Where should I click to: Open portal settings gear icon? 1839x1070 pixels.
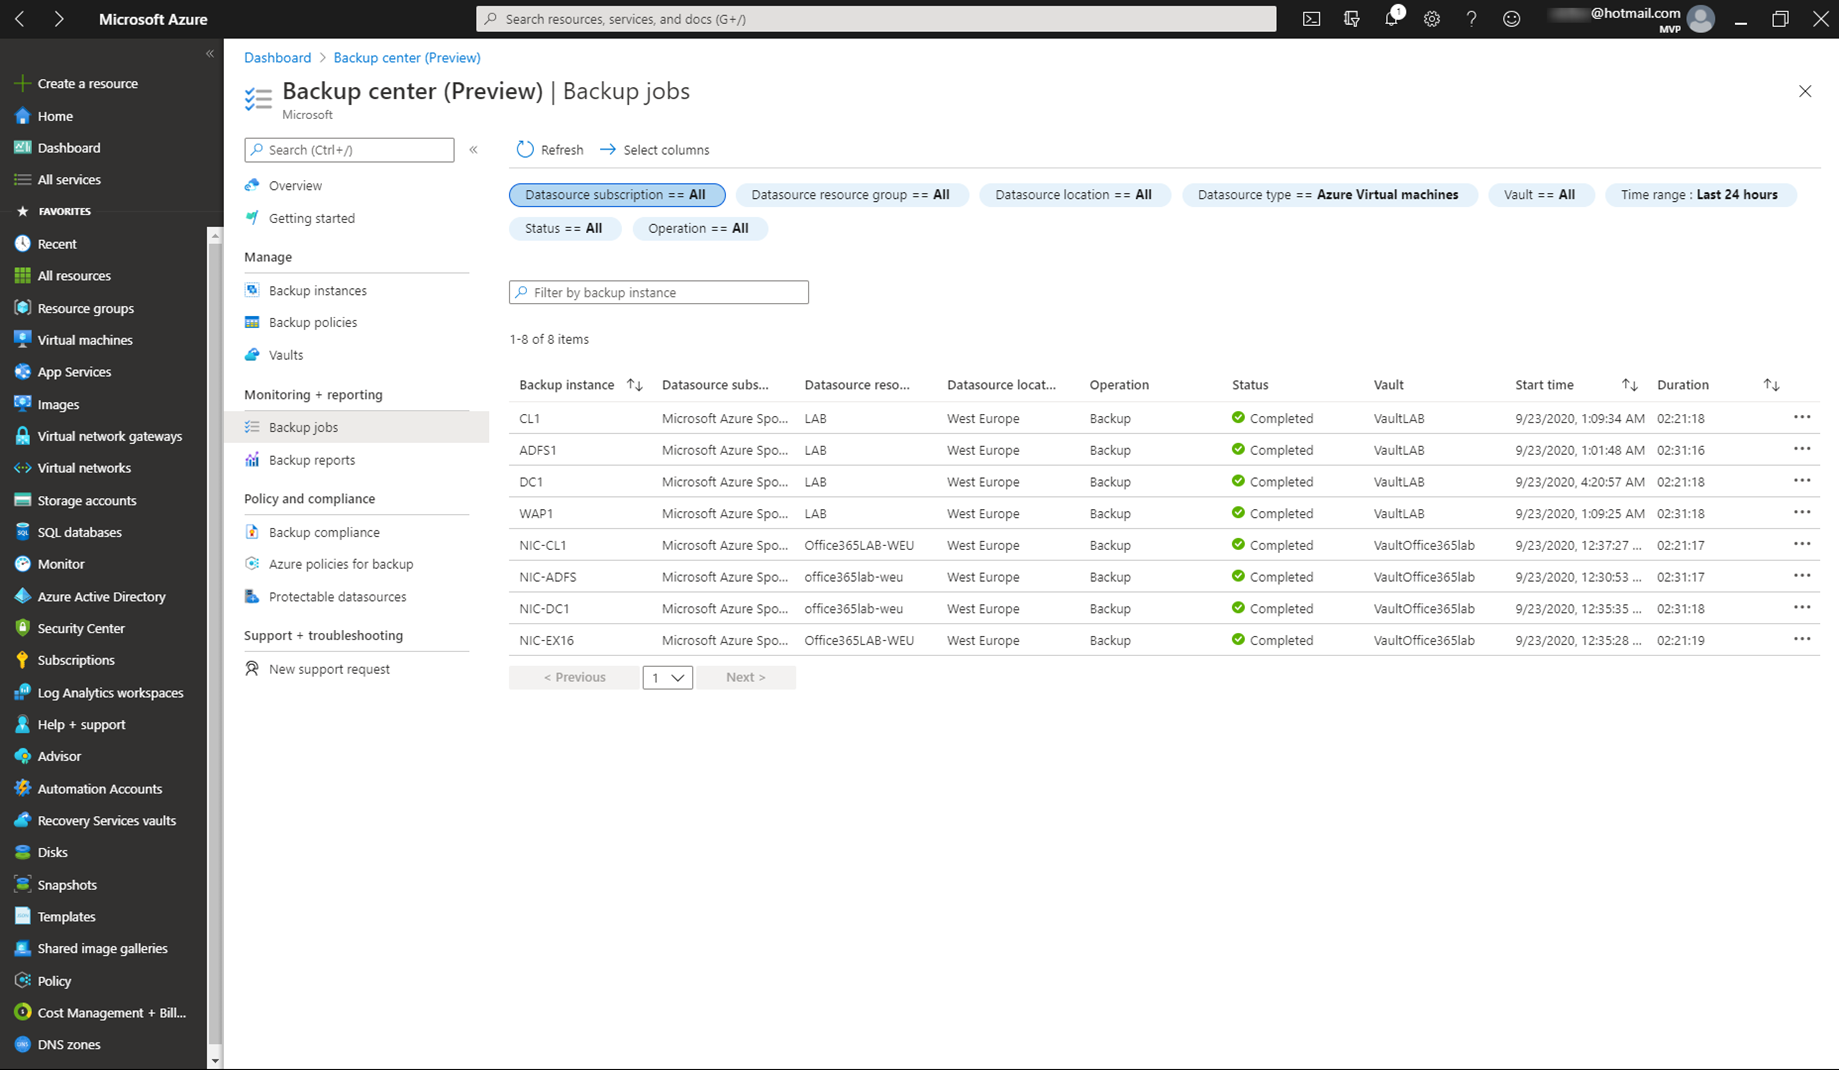coord(1432,19)
